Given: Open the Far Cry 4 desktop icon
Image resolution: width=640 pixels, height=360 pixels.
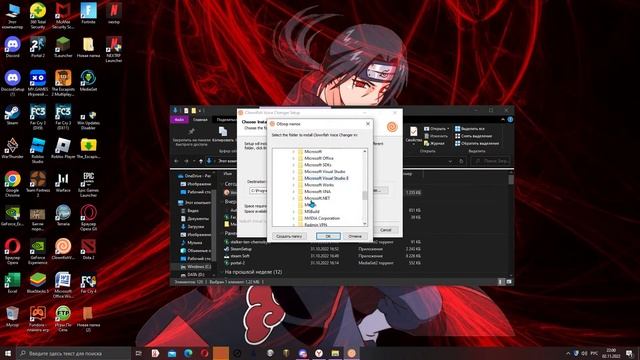Looking at the screenshot, I should (88, 283).
